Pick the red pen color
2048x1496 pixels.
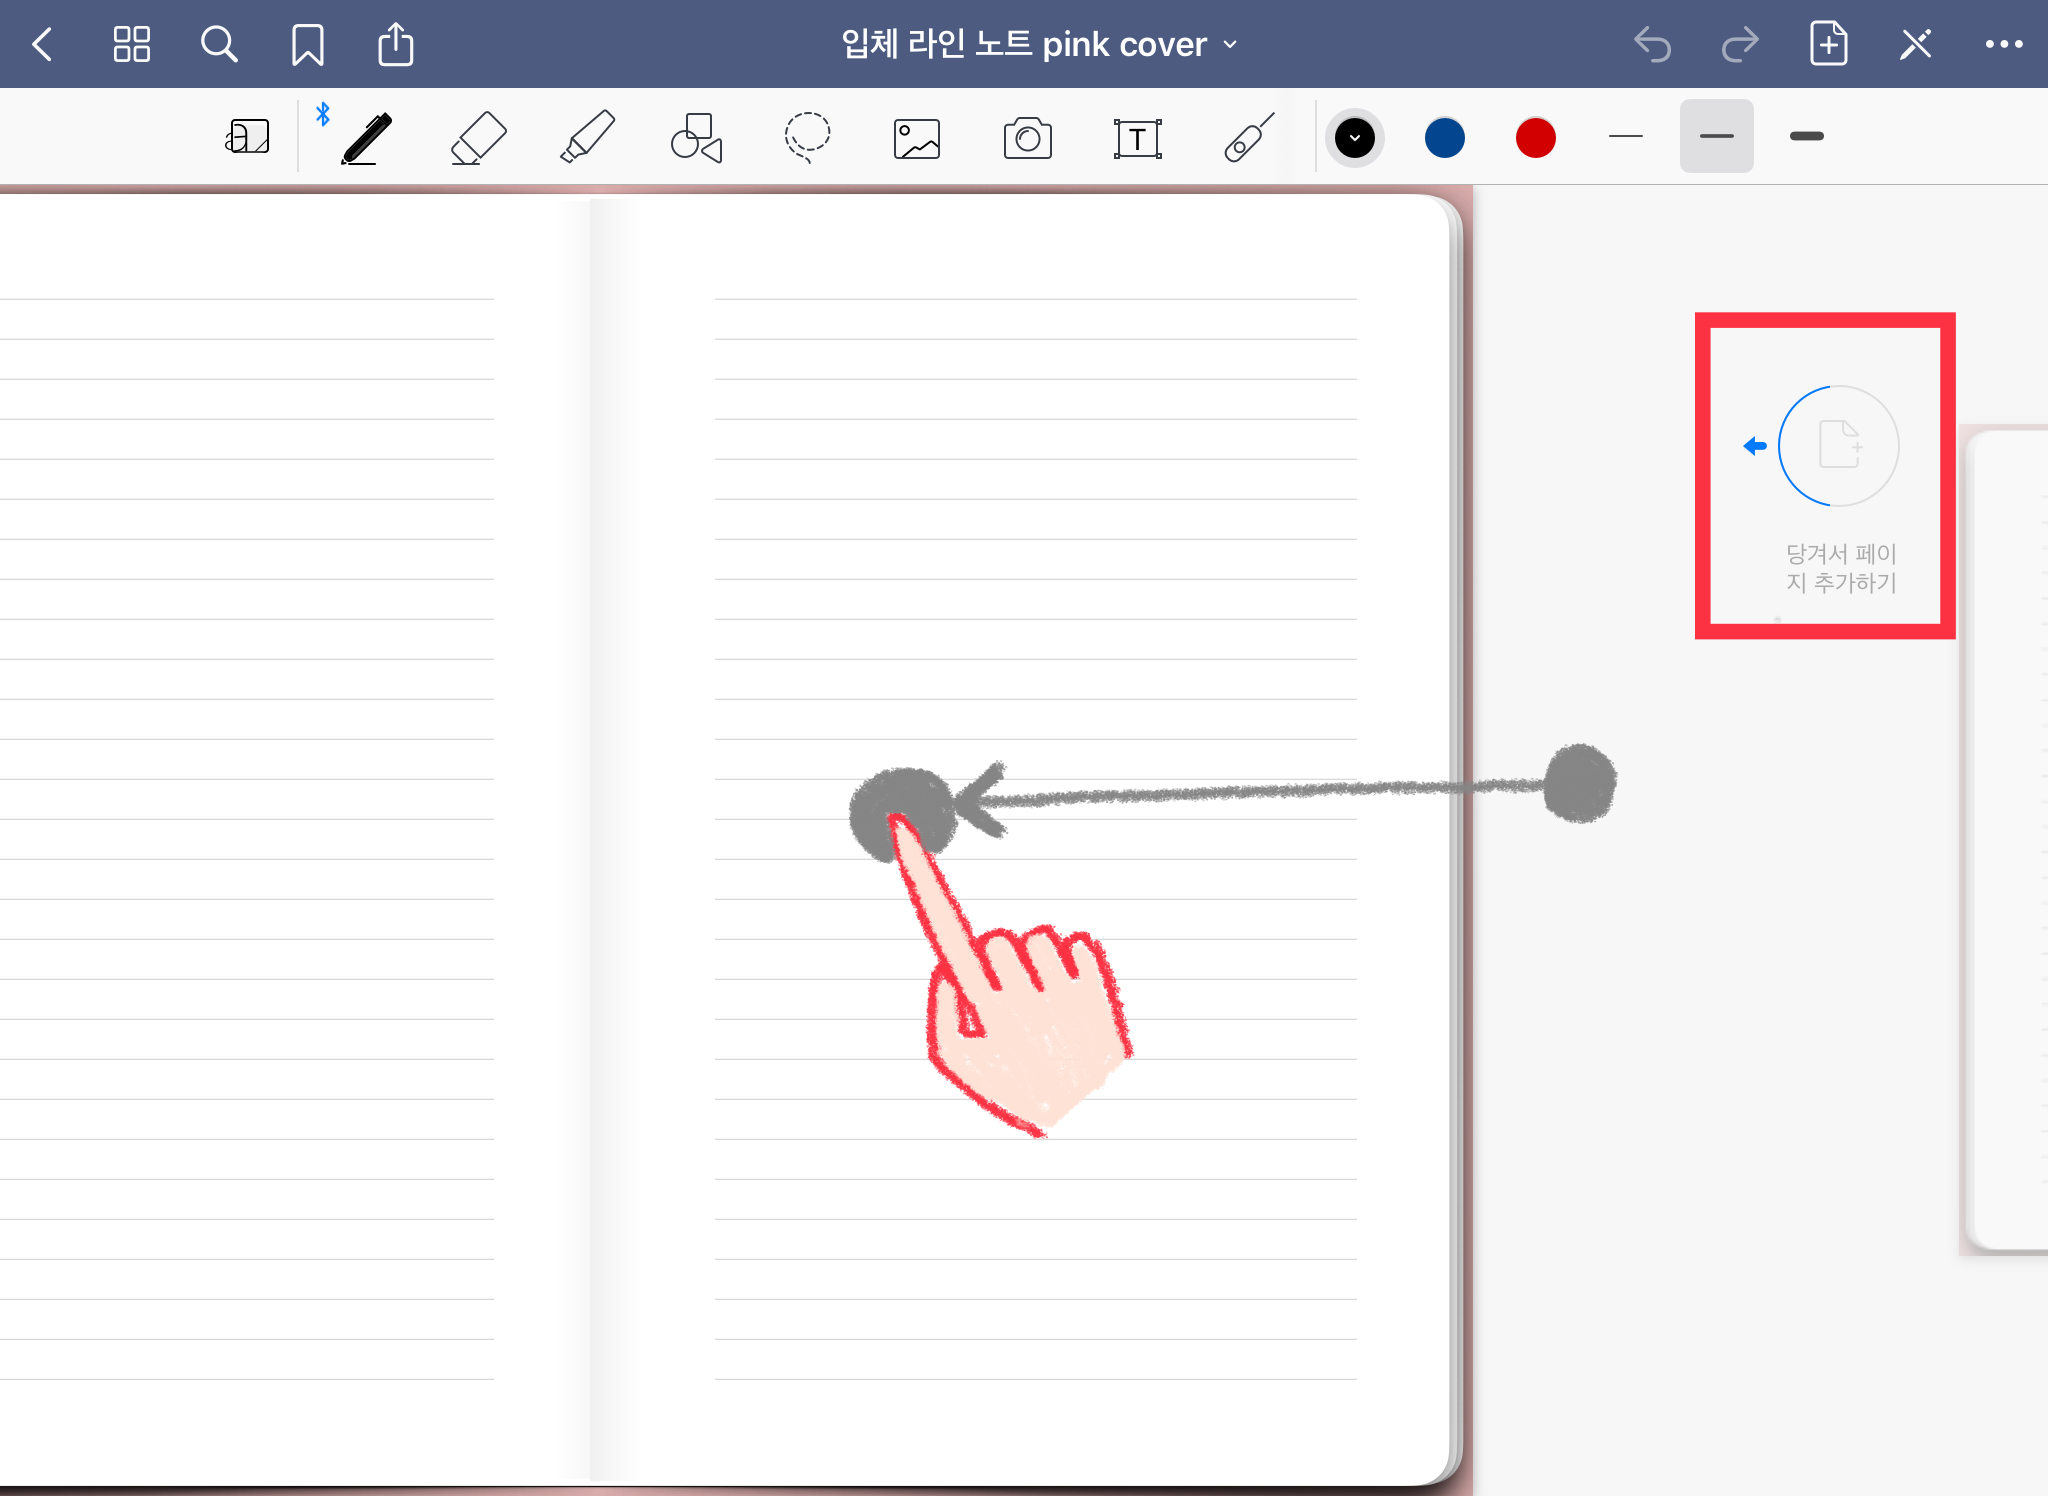click(1535, 138)
